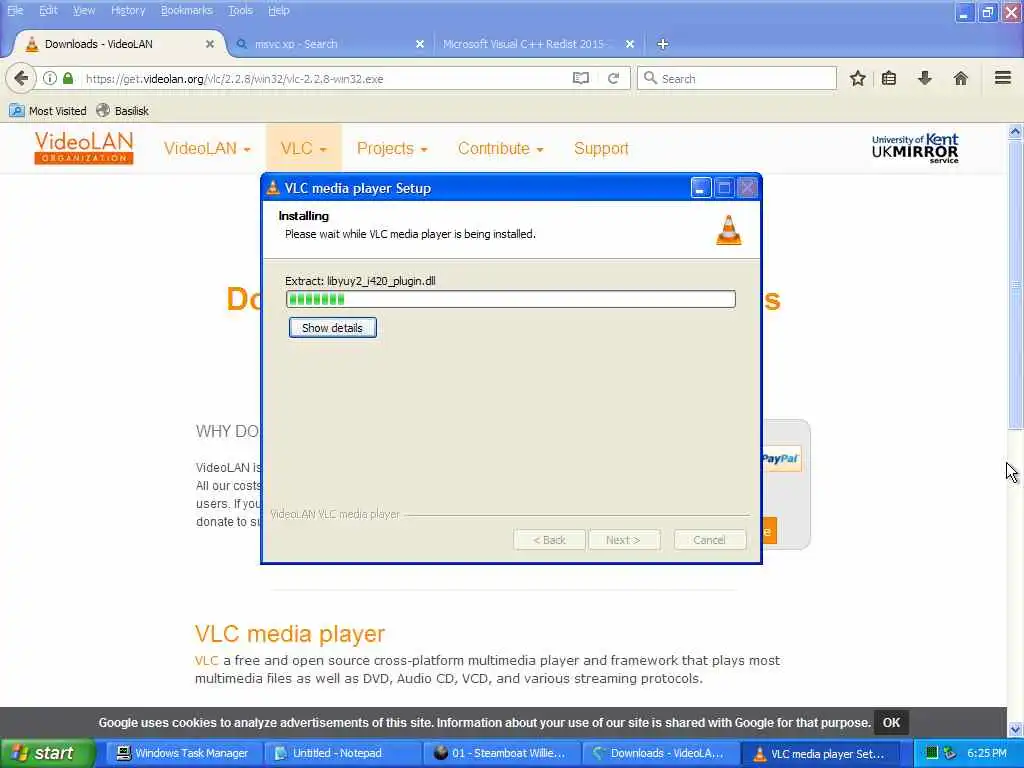Viewport: 1024px width, 768px height.
Task: Open the Help menu
Action: tap(278, 10)
